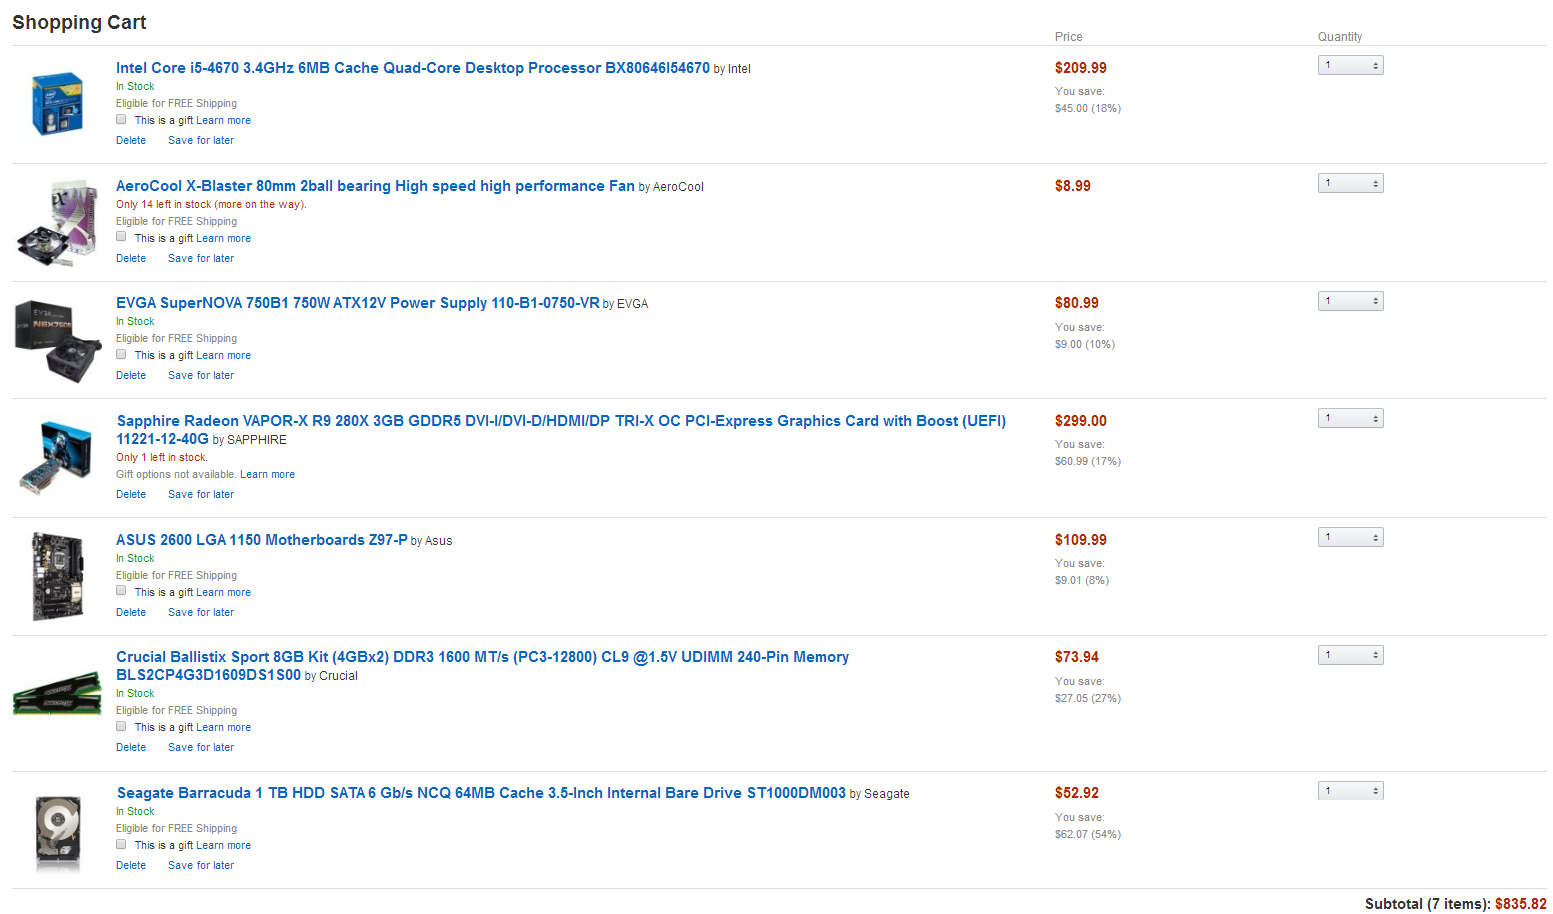Open the Sapphire Radeon graphics card image
Image resolution: width=1553 pixels, height=914 pixels.
coord(56,458)
